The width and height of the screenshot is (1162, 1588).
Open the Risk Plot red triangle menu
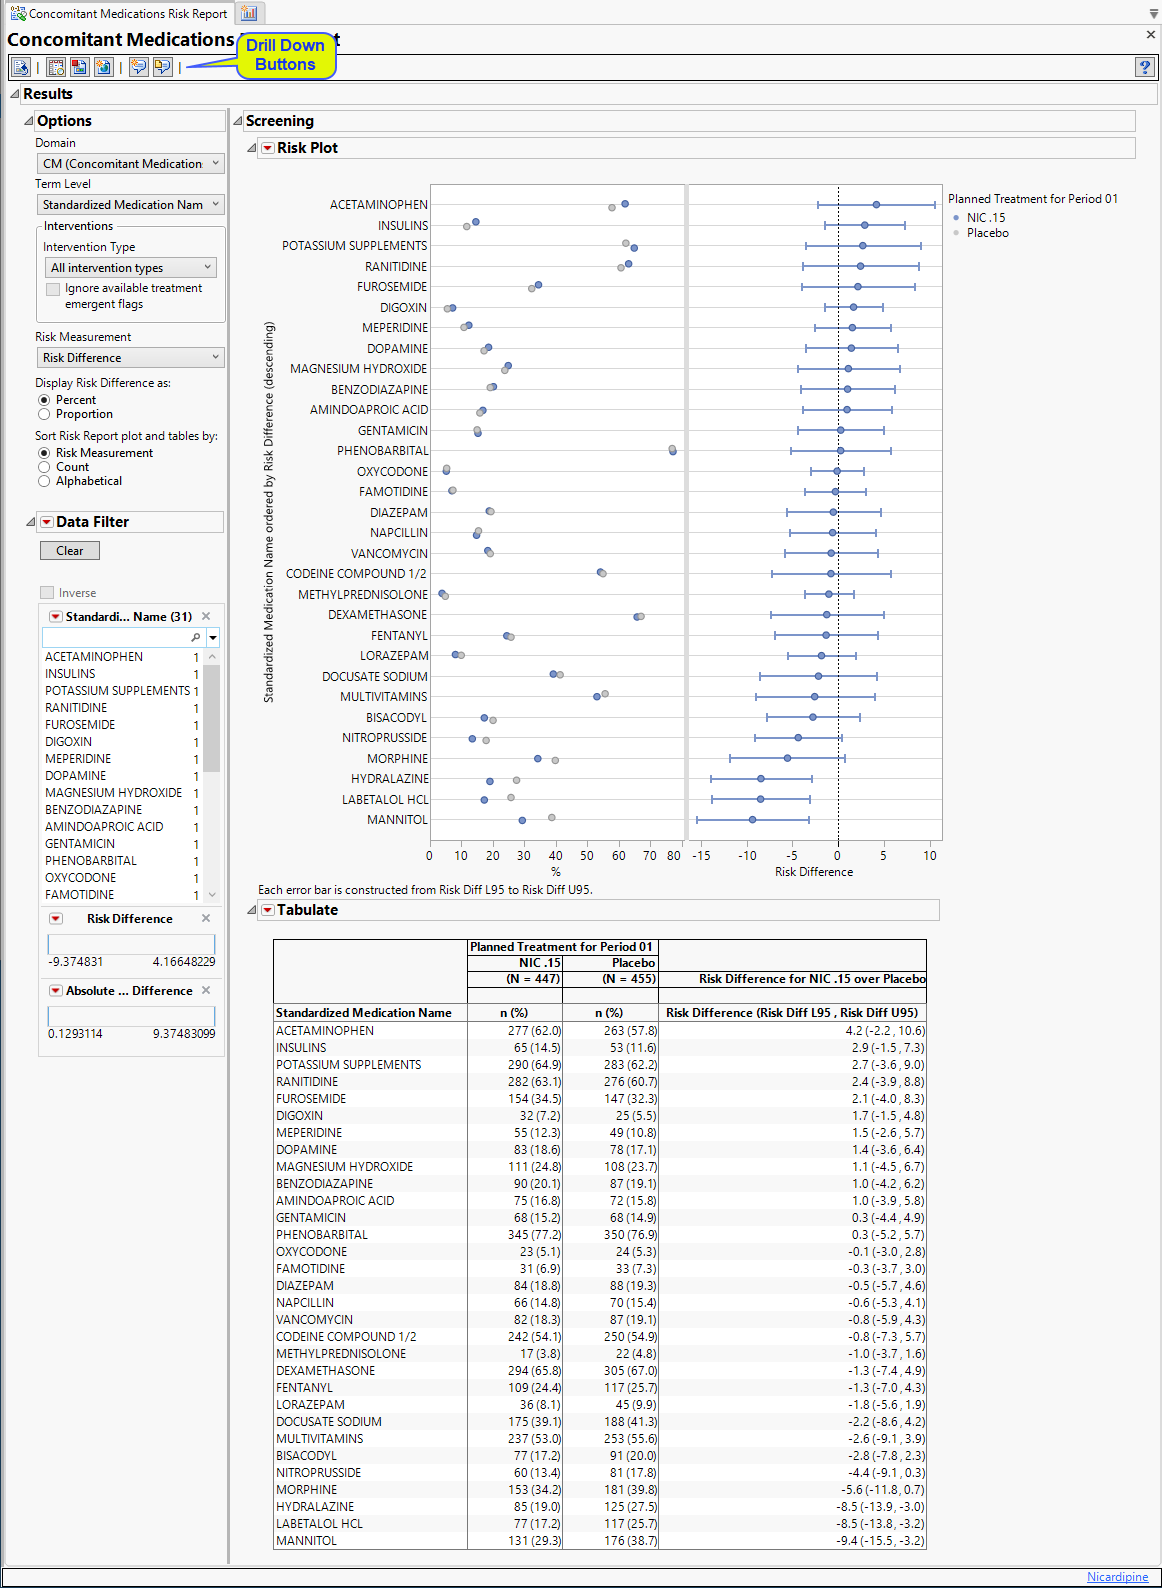267,148
